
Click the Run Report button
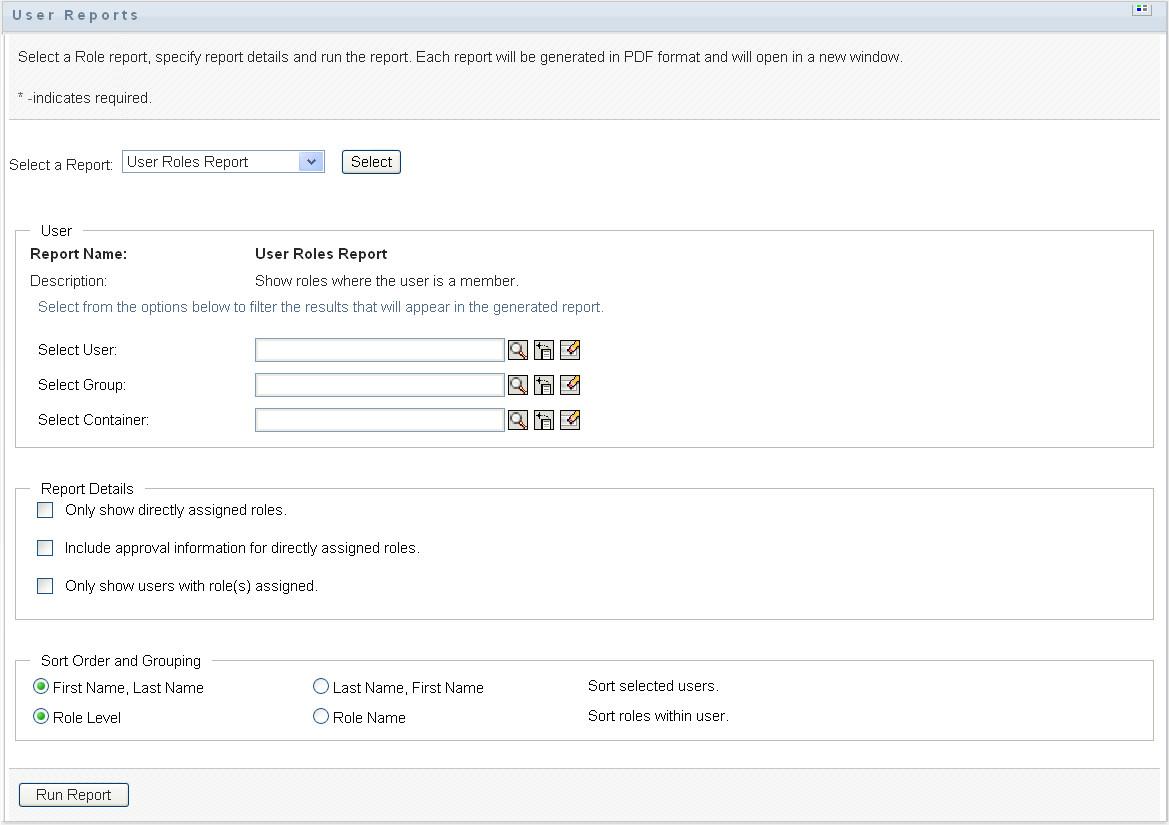[x=74, y=795]
